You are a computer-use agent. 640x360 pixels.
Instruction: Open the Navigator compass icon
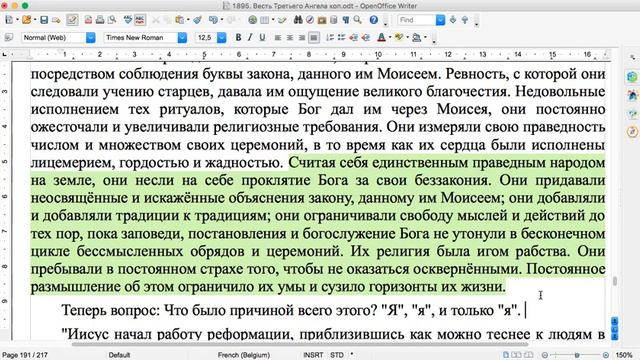[310, 20]
